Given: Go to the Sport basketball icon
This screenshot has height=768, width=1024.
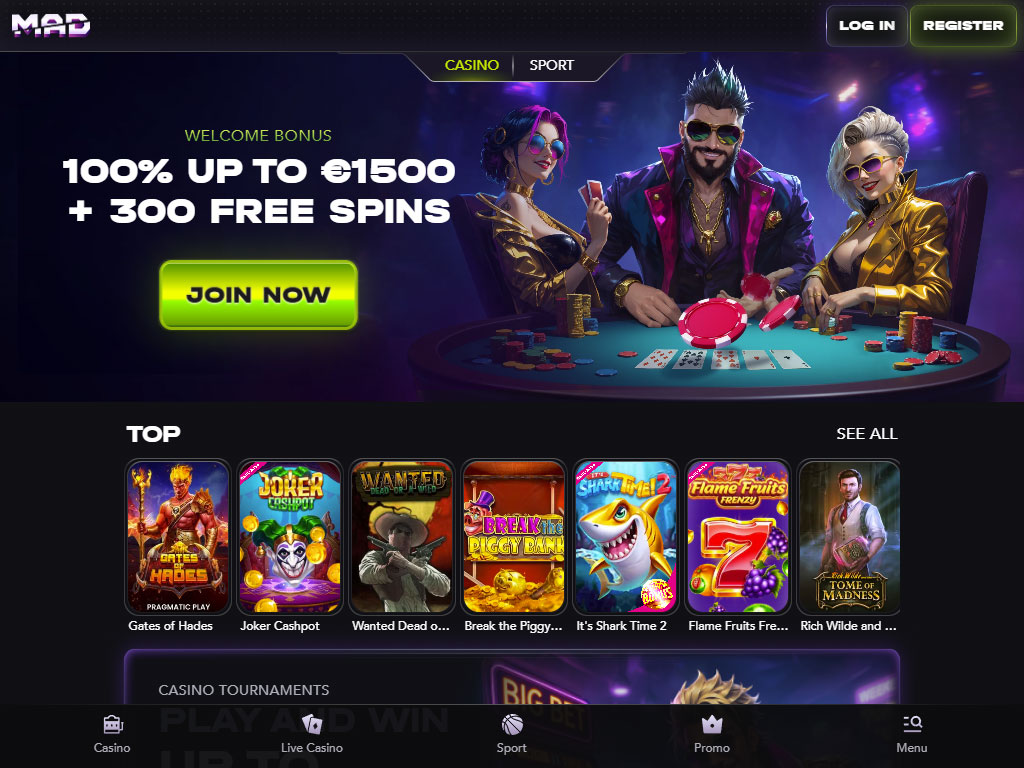Looking at the screenshot, I should [512, 724].
